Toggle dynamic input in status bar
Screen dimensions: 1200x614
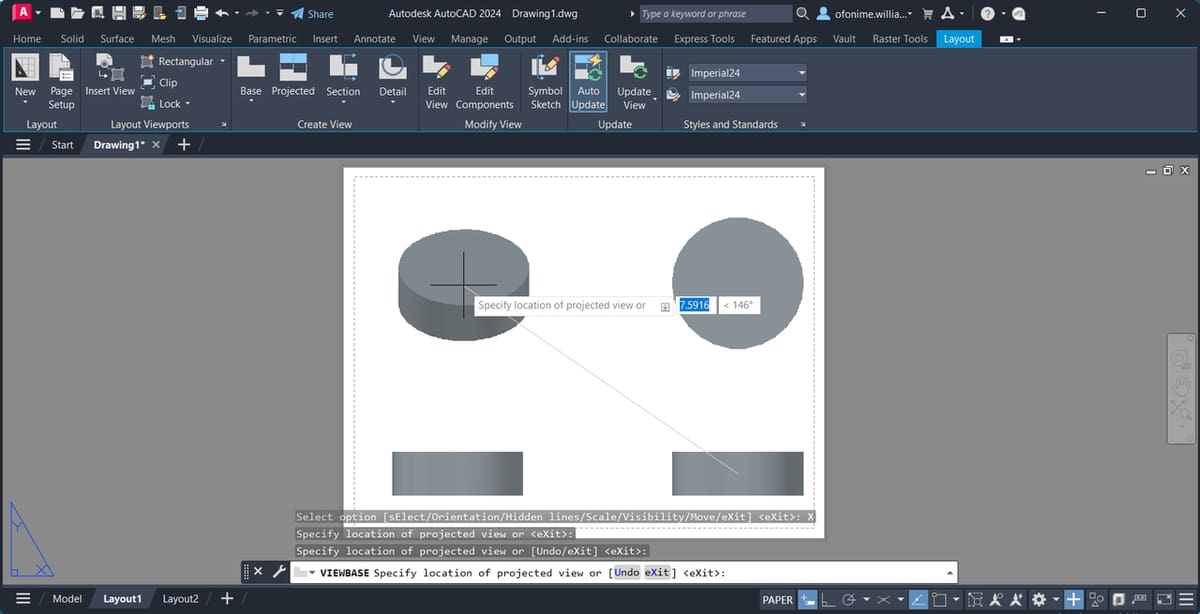coord(806,600)
